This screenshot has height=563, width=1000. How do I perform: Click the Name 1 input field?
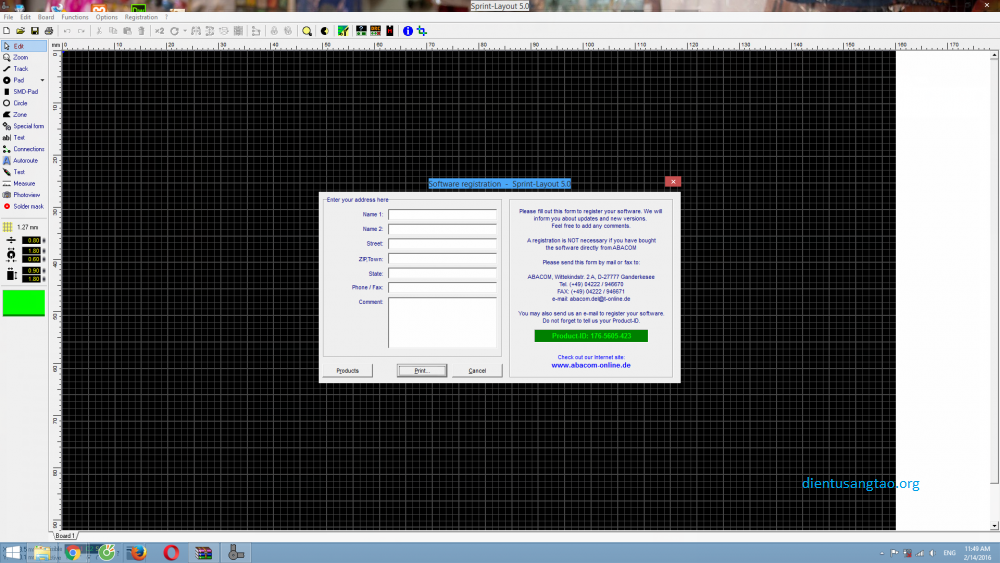[x=442, y=214]
